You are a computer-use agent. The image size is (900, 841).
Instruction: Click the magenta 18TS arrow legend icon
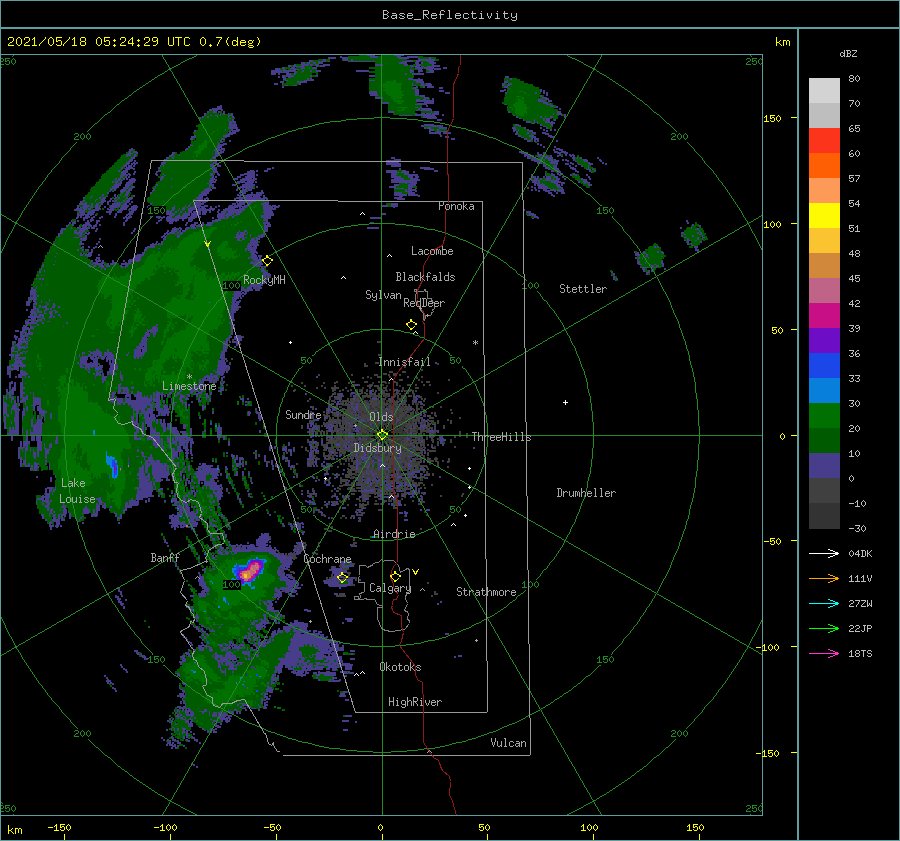tap(824, 653)
